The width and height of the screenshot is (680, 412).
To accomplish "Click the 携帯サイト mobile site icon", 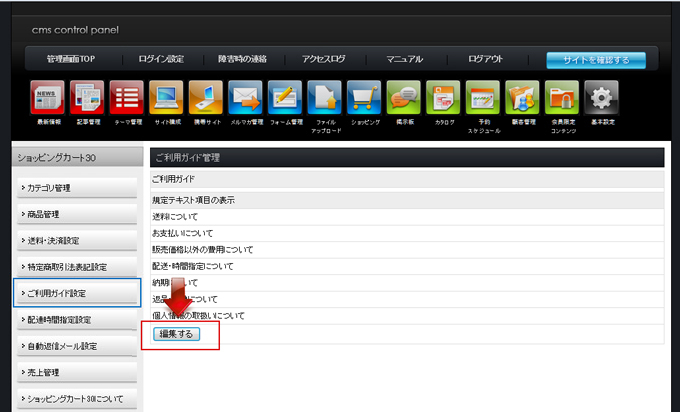I will 206,98.
